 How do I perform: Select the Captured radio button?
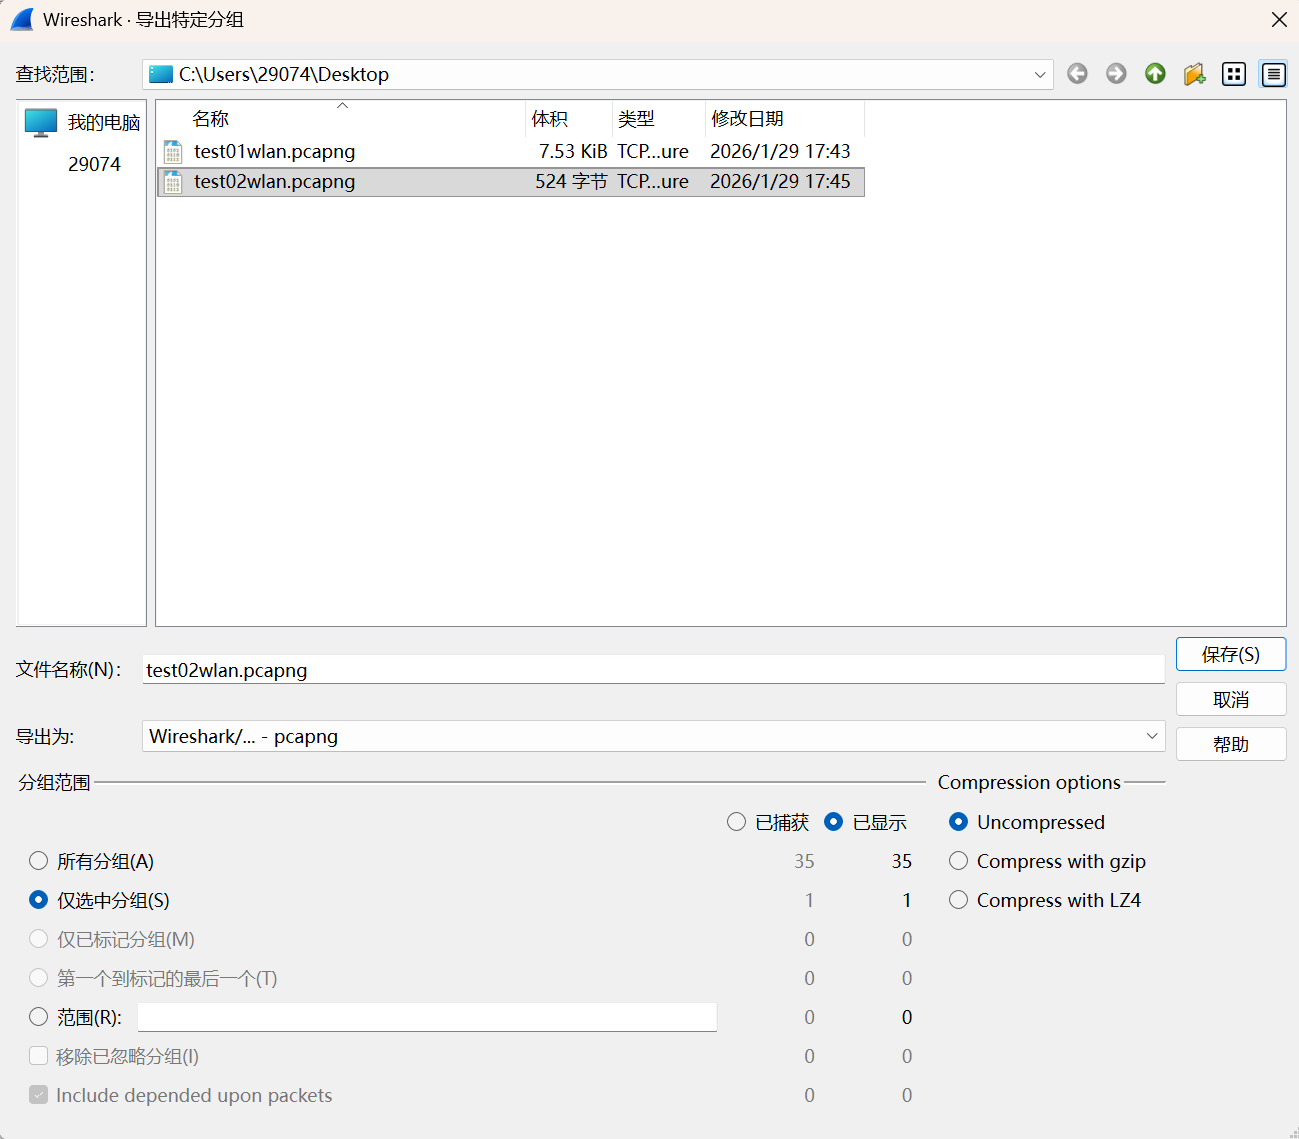point(737,822)
